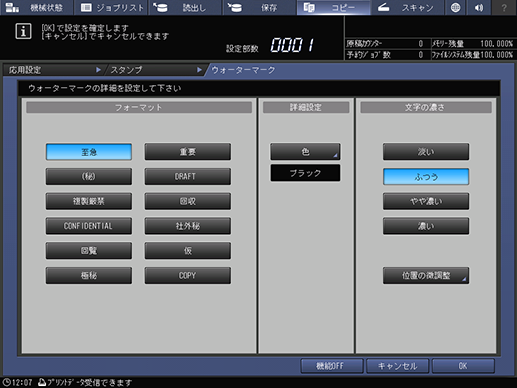Click the 設定部数 0001 counter
The height and width of the screenshot is (388, 517).
[270, 45]
